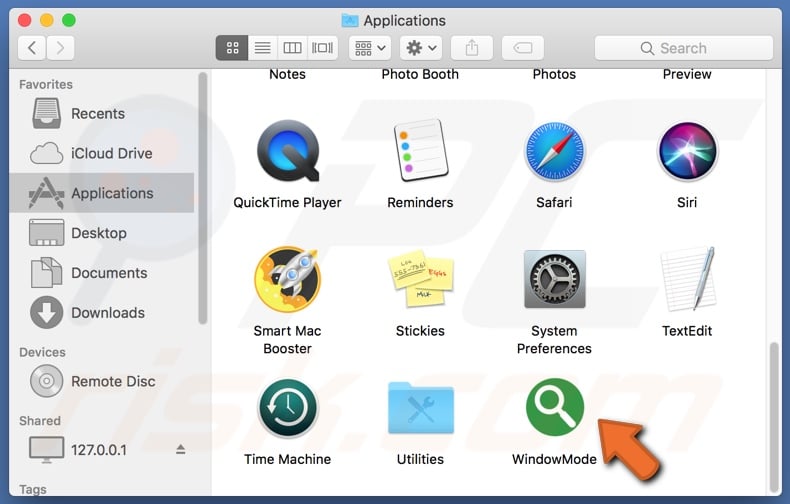Click the Time Machine name label
The height and width of the screenshot is (504, 790).
(288, 459)
